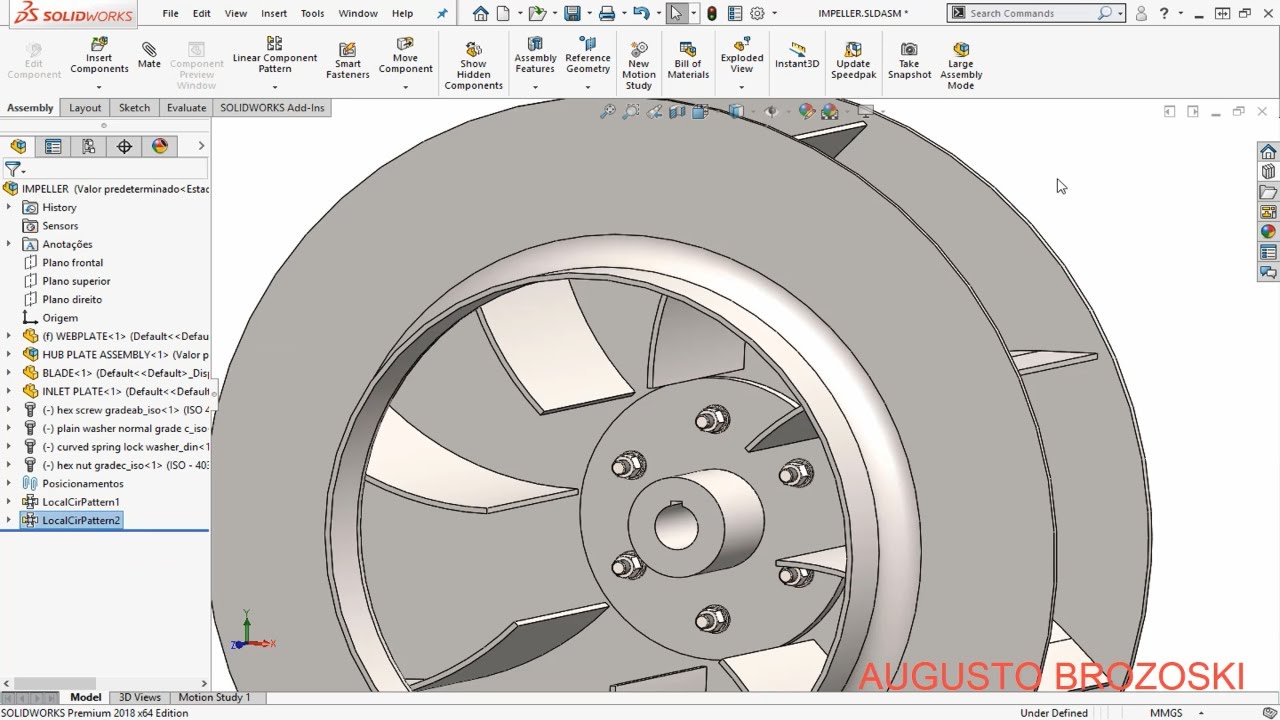Expand the History folder
Viewport: 1280px width, 720px height.
point(8,207)
